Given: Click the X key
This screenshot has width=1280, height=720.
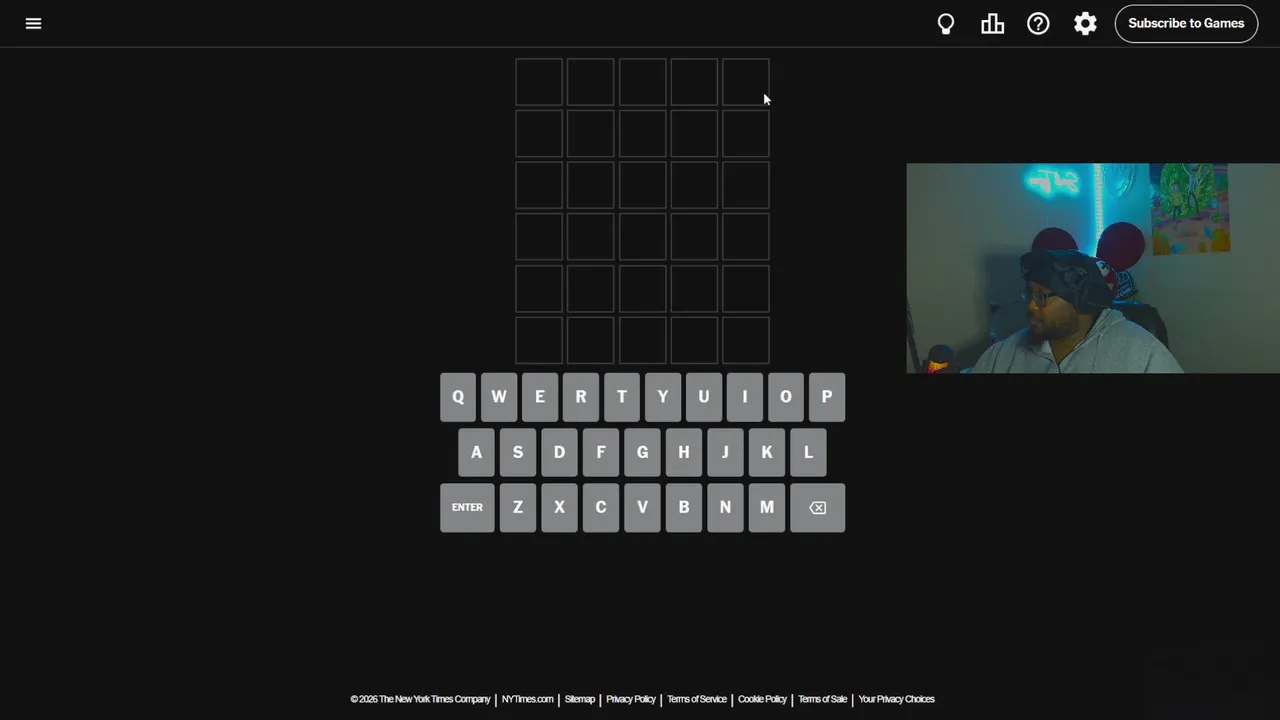Looking at the screenshot, I should pos(559,508).
